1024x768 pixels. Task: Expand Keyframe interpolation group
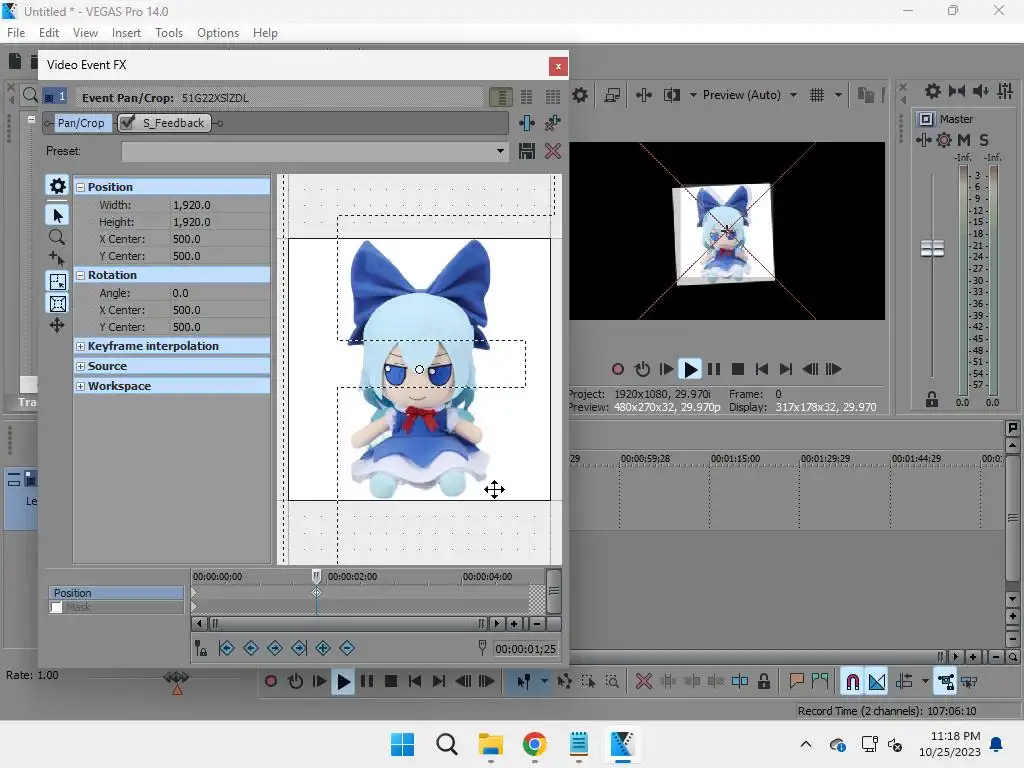tap(80, 346)
